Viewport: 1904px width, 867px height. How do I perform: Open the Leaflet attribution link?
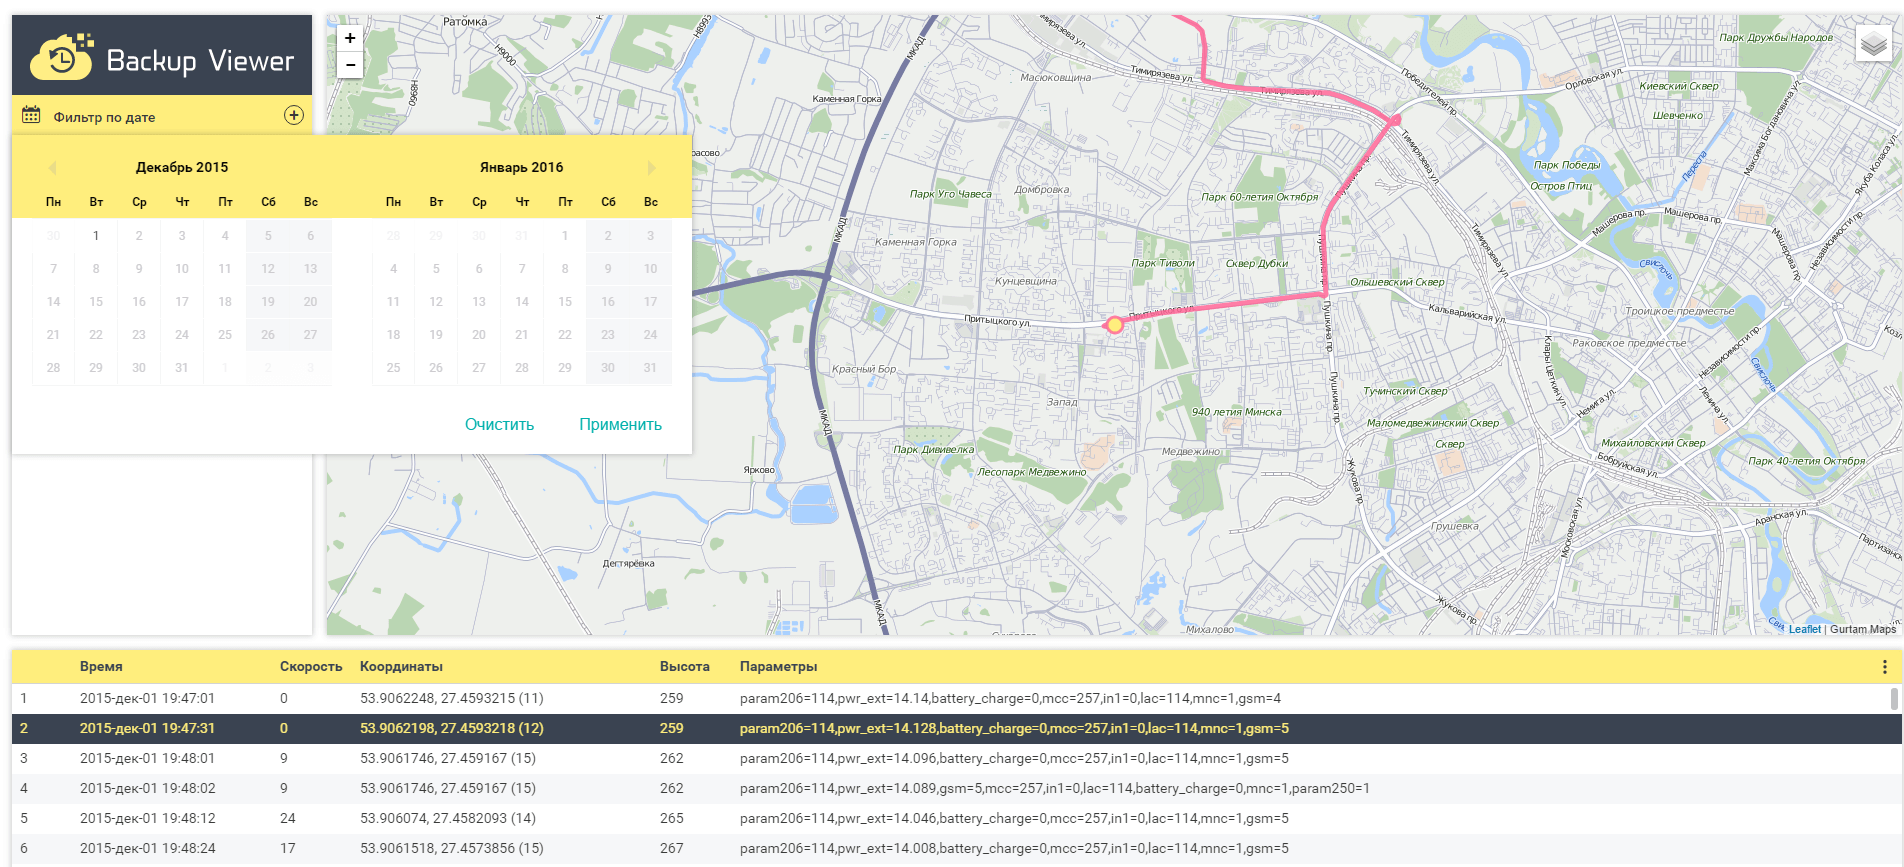[x=1804, y=629]
